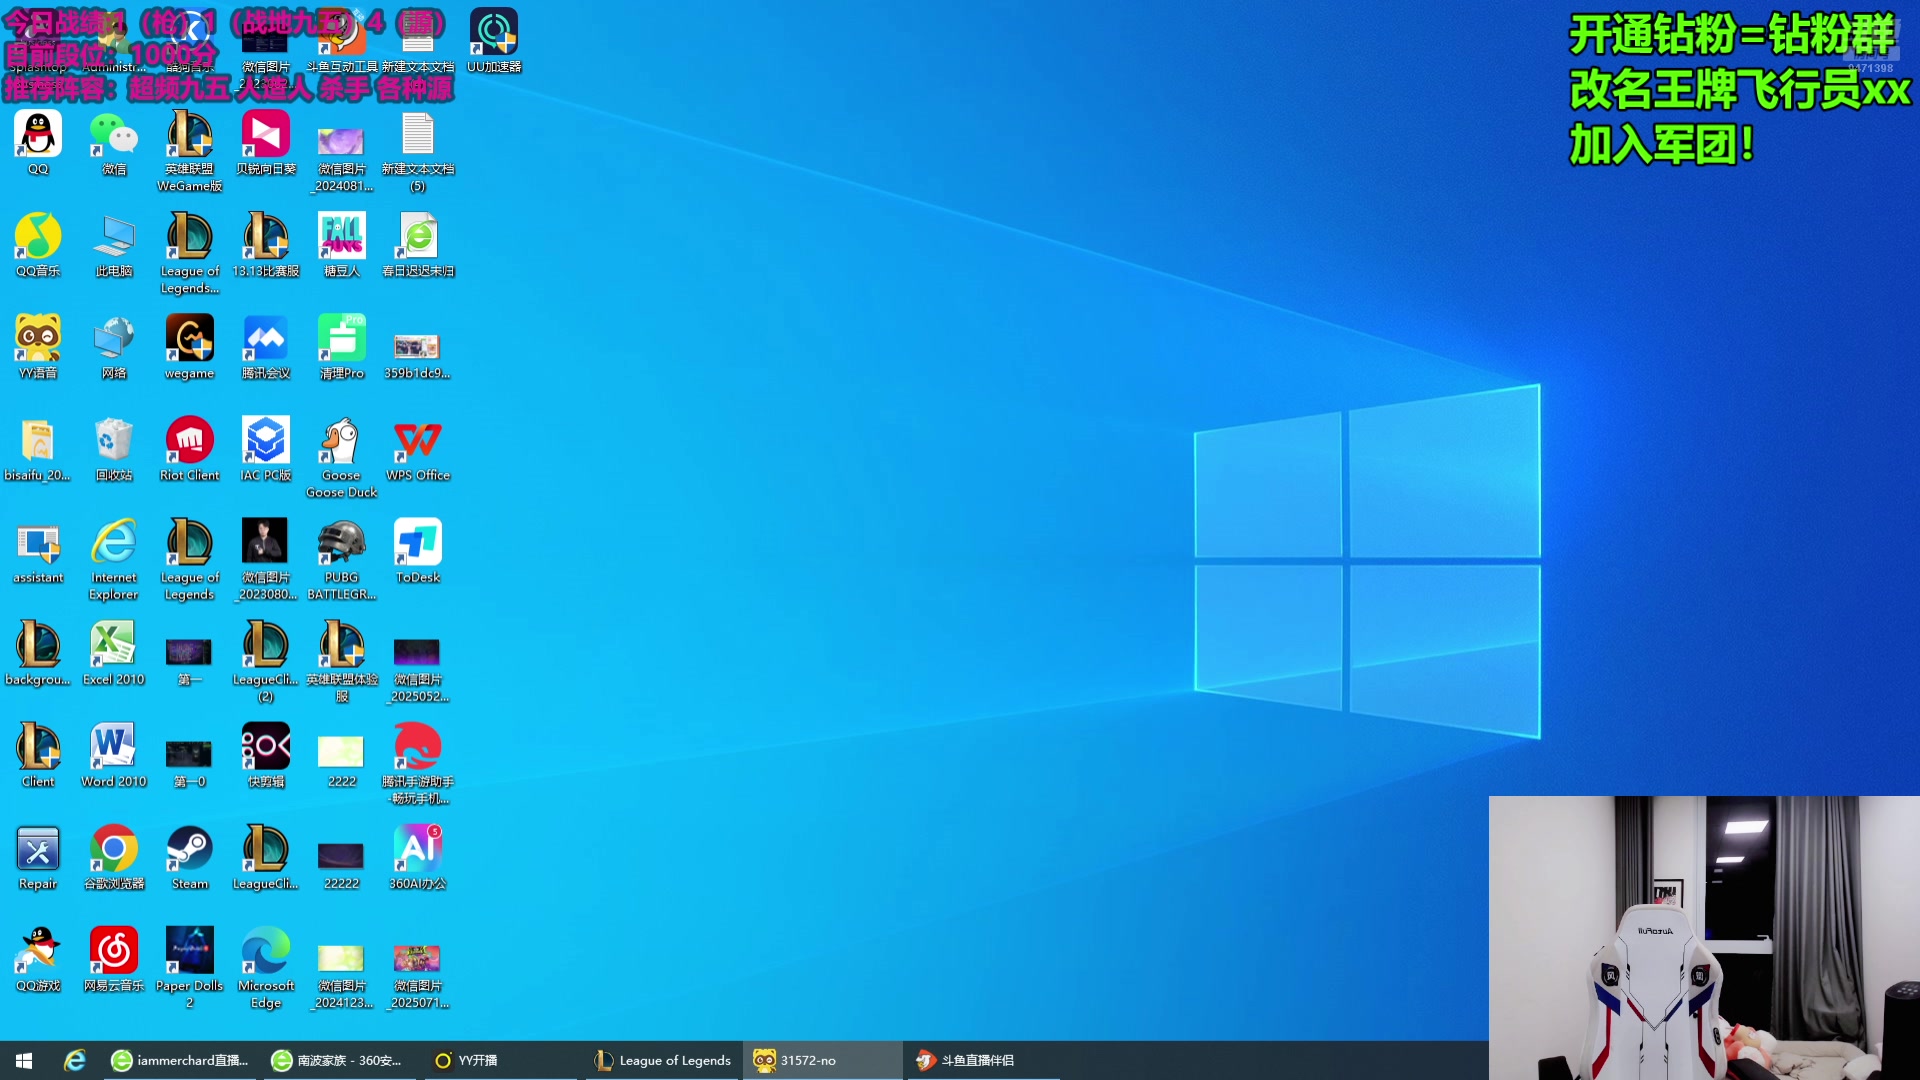The height and width of the screenshot is (1080, 1920).
Task: Open the 春日迟迟未归 file icon
Action: pos(418,245)
